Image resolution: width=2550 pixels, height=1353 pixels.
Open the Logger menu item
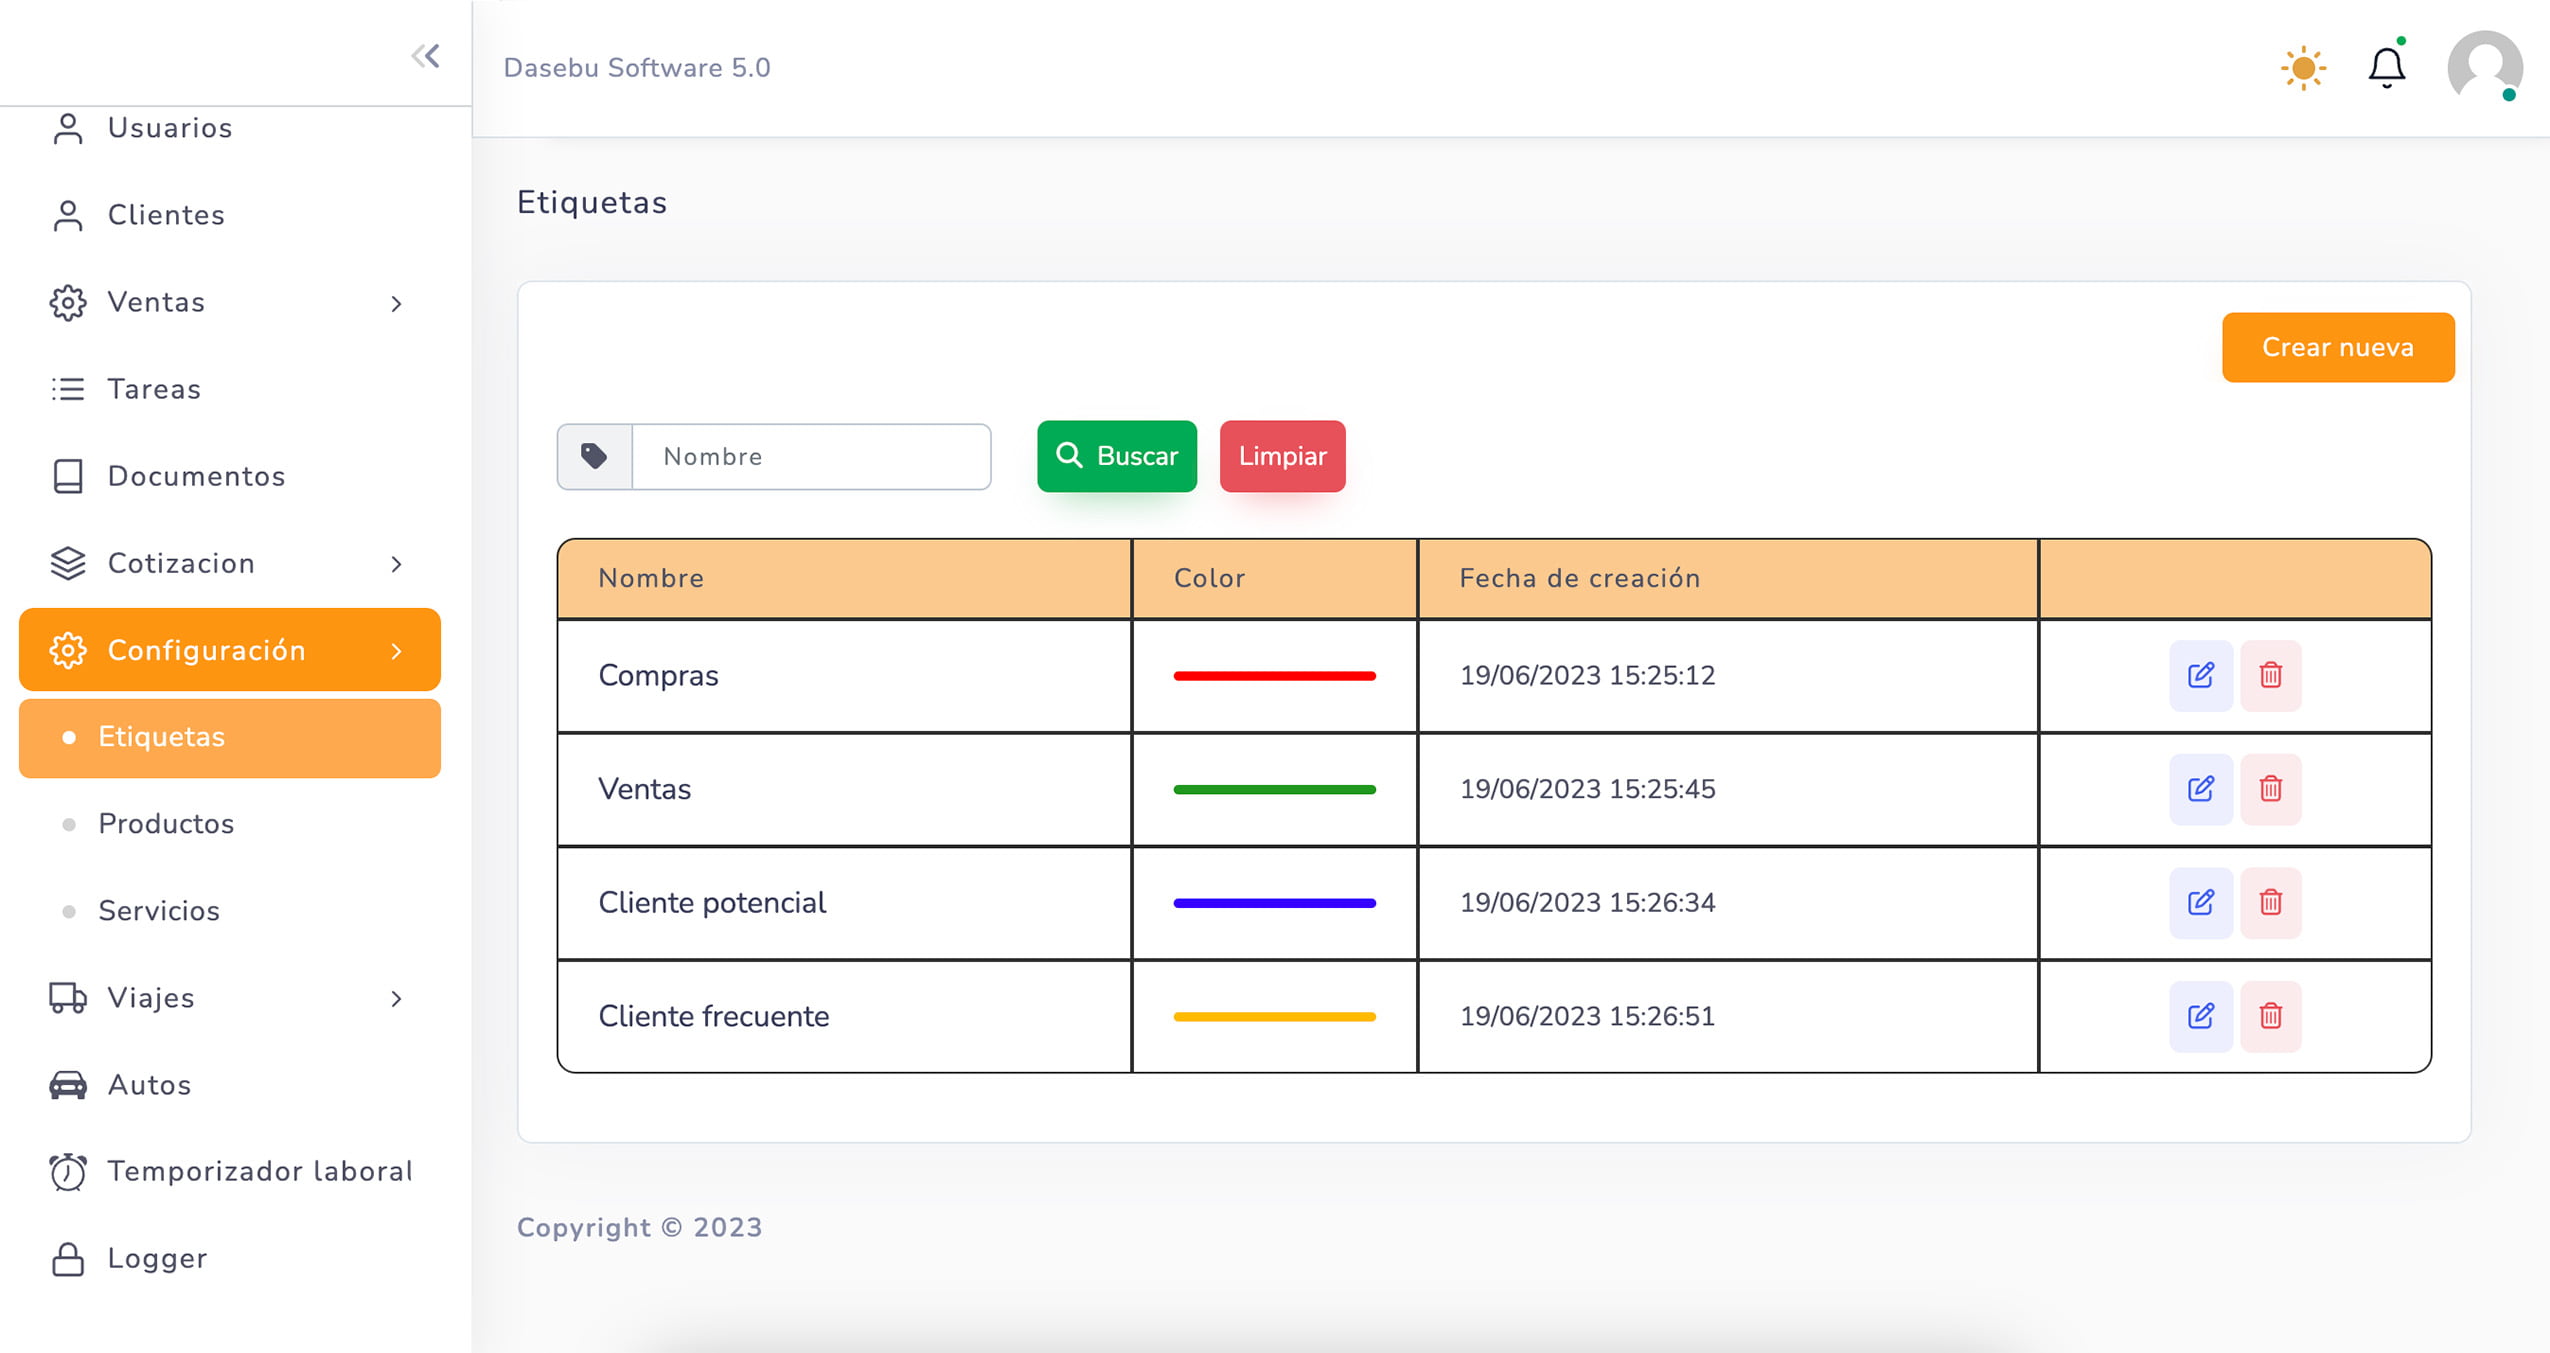click(x=230, y=1259)
